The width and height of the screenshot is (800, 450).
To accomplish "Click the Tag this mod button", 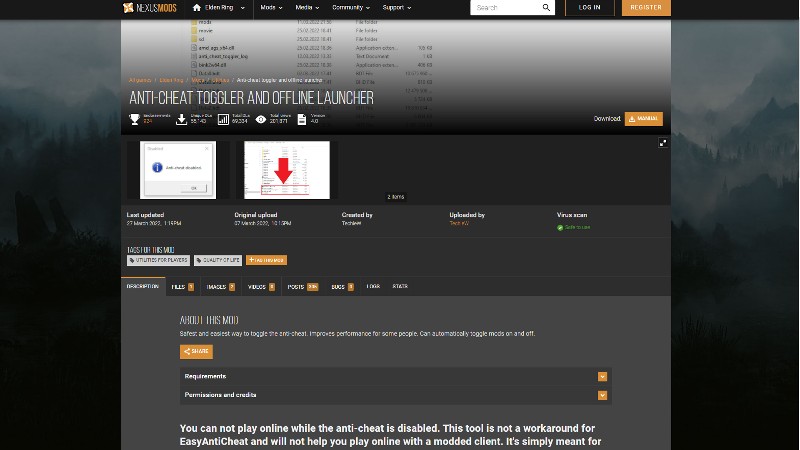I will (x=266, y=260).
